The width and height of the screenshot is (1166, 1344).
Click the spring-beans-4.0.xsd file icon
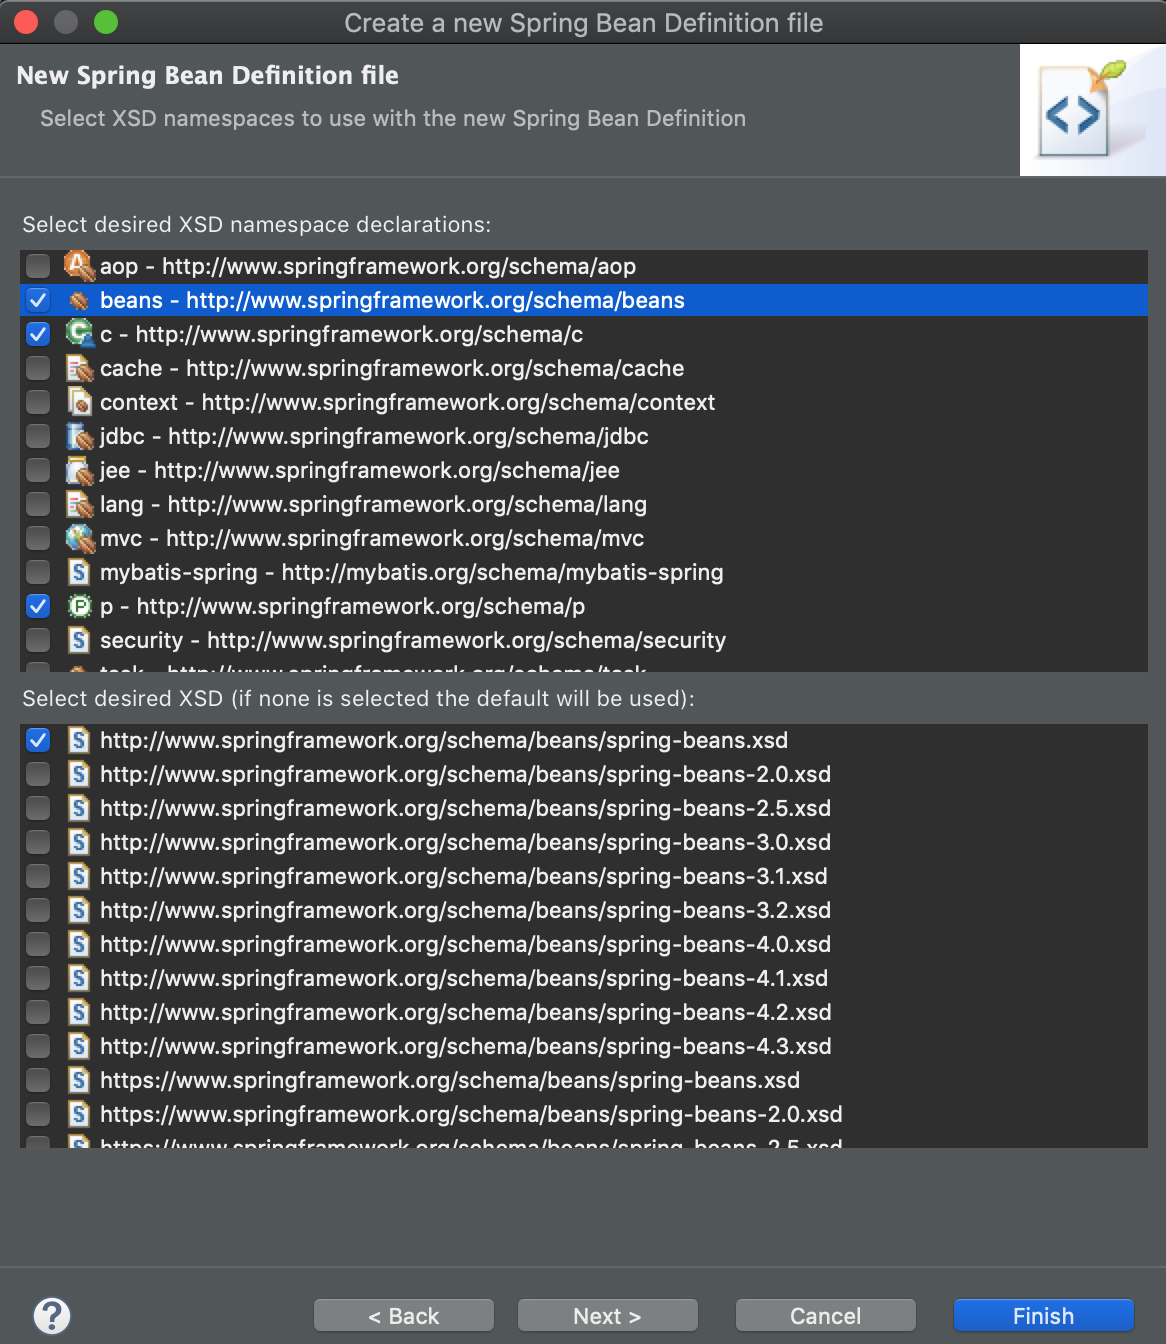[x=79, y=944]
